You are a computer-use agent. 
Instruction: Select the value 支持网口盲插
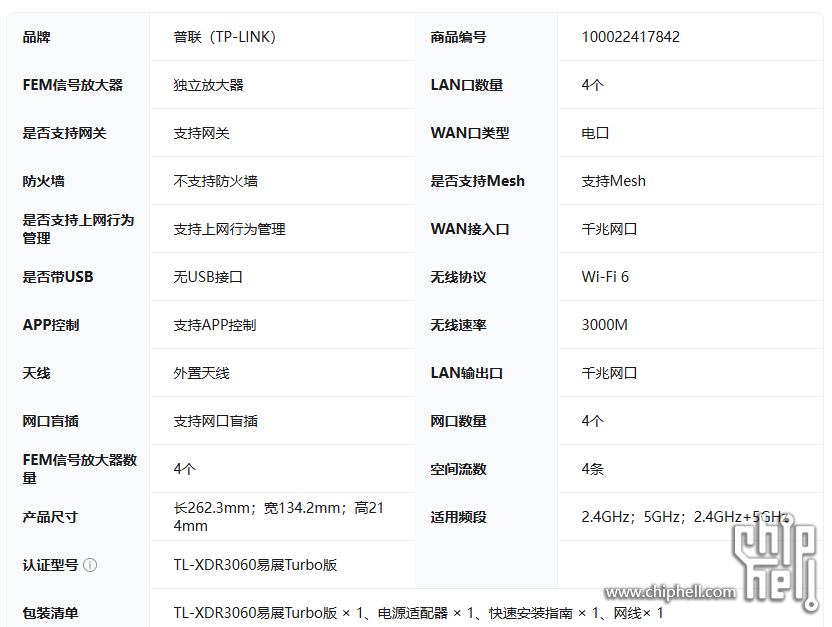click(x=215, y=421)
